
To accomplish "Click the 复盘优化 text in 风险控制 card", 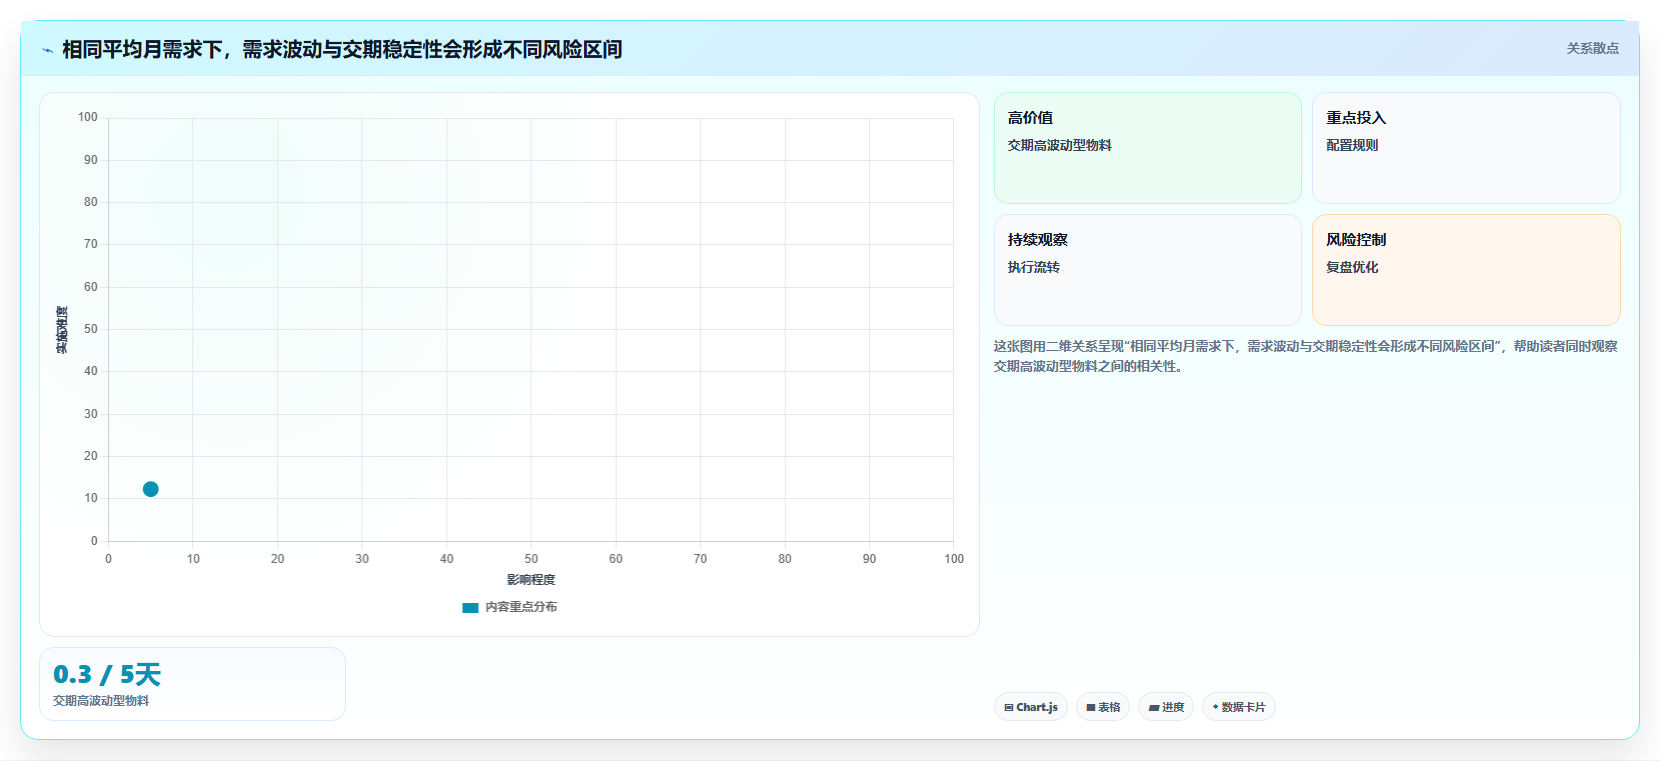I will pyautogui.click(x=1352, y=267).
